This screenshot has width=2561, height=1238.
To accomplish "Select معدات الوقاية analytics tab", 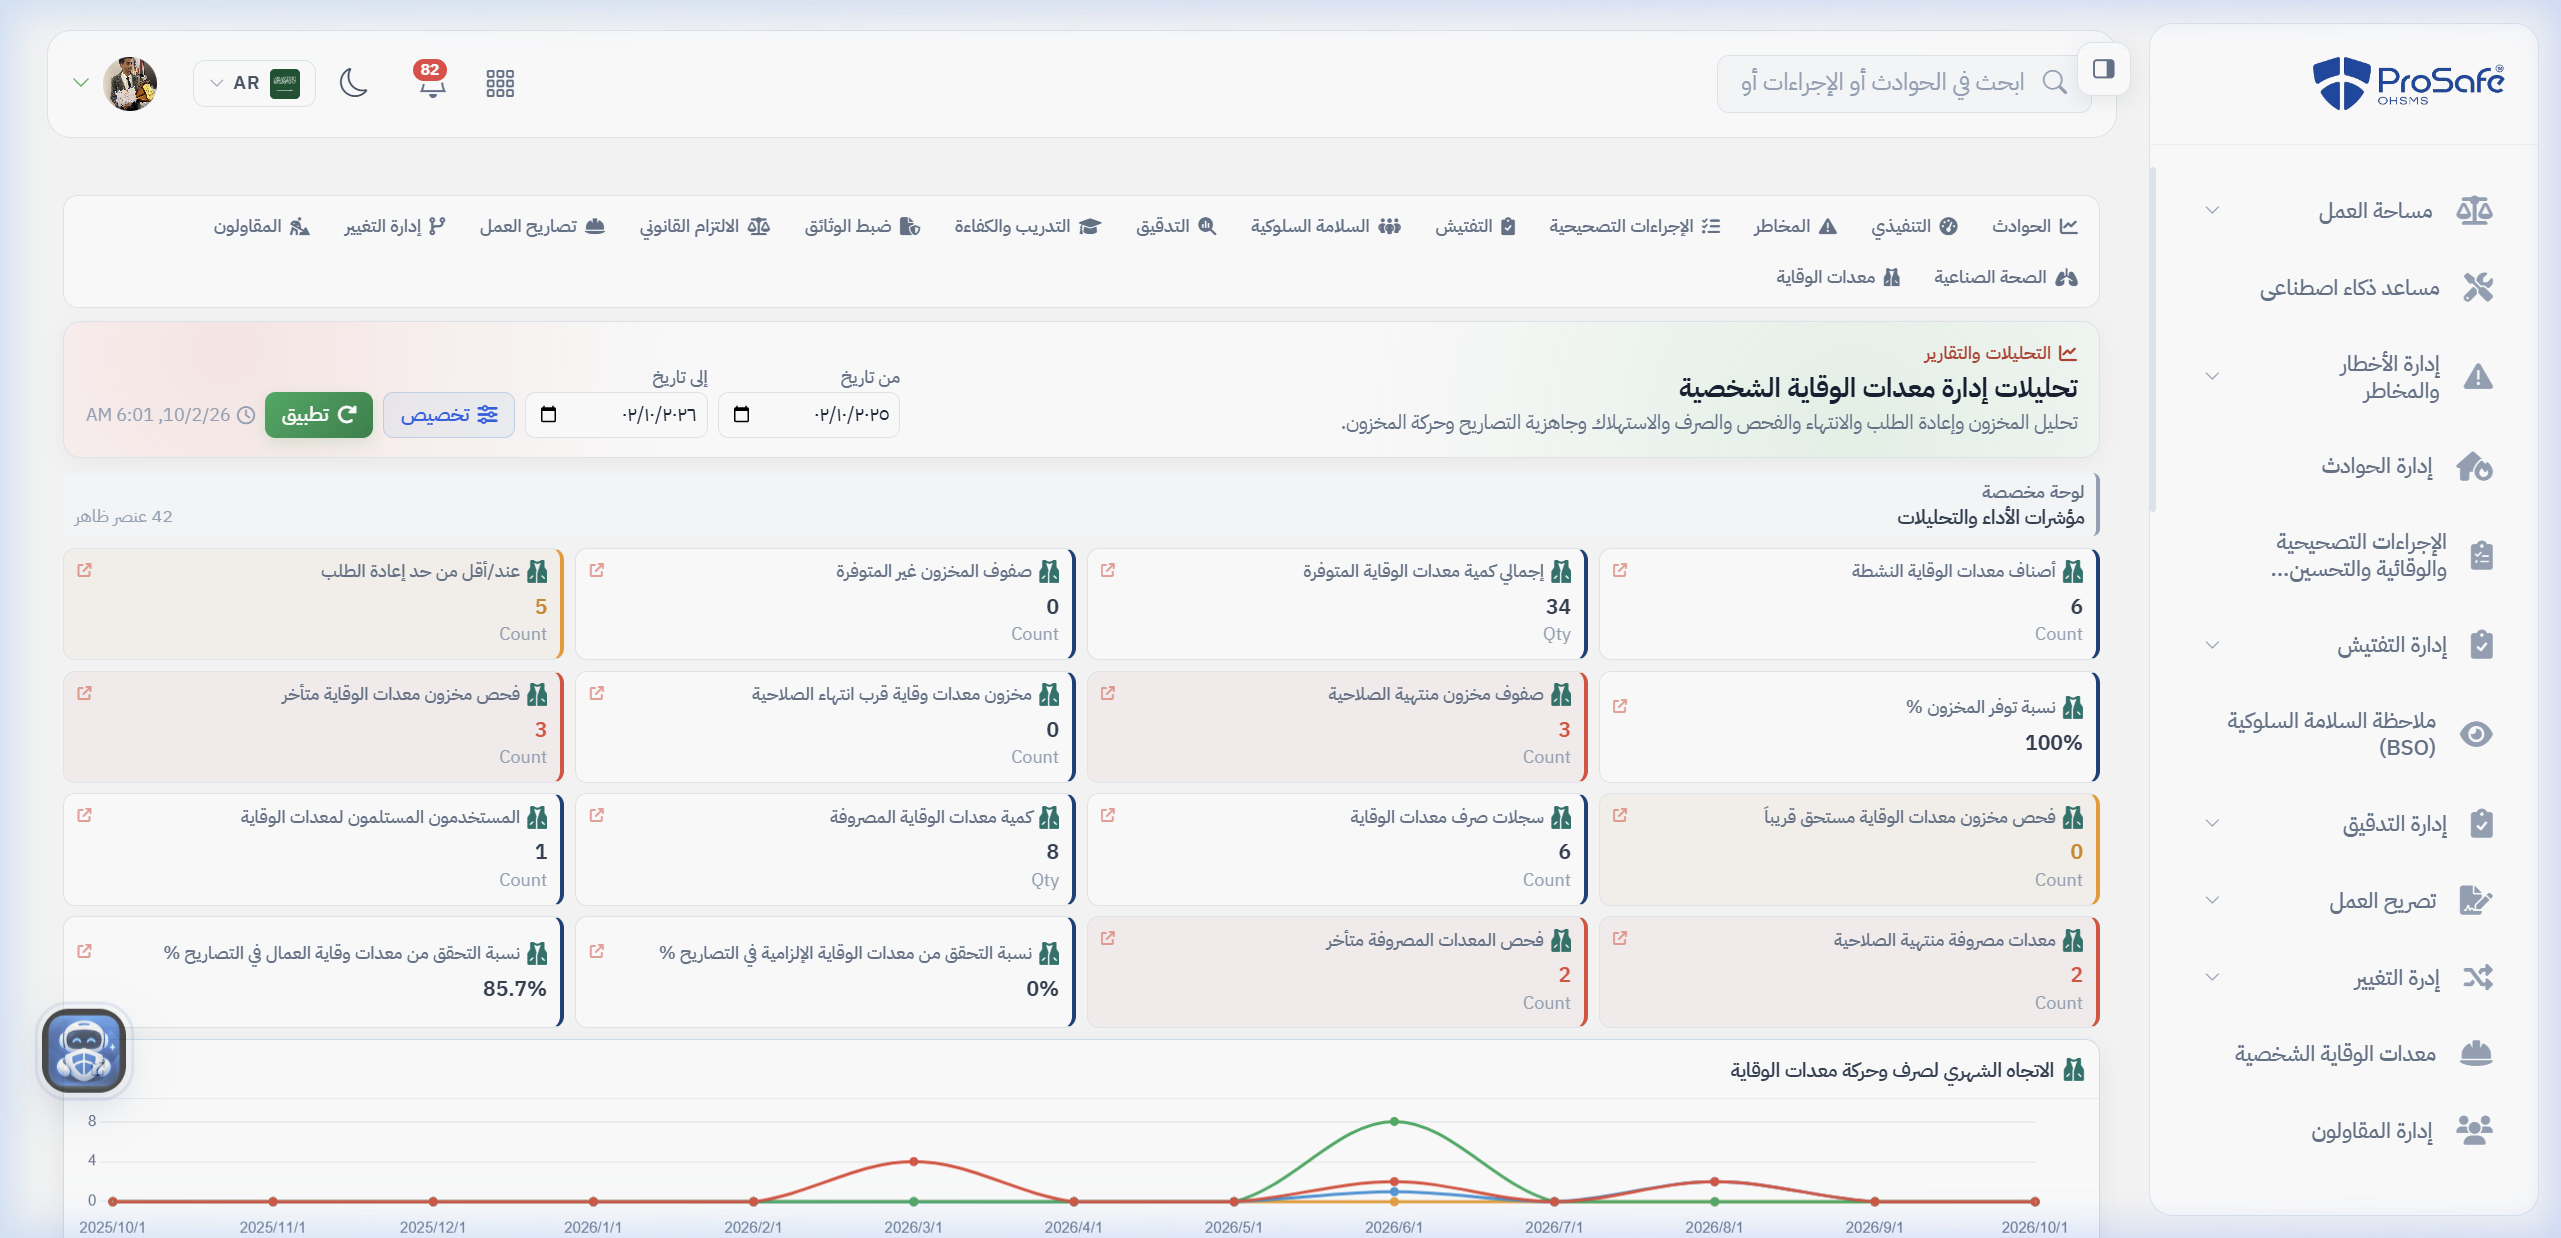I will [x=1838, y=277].
